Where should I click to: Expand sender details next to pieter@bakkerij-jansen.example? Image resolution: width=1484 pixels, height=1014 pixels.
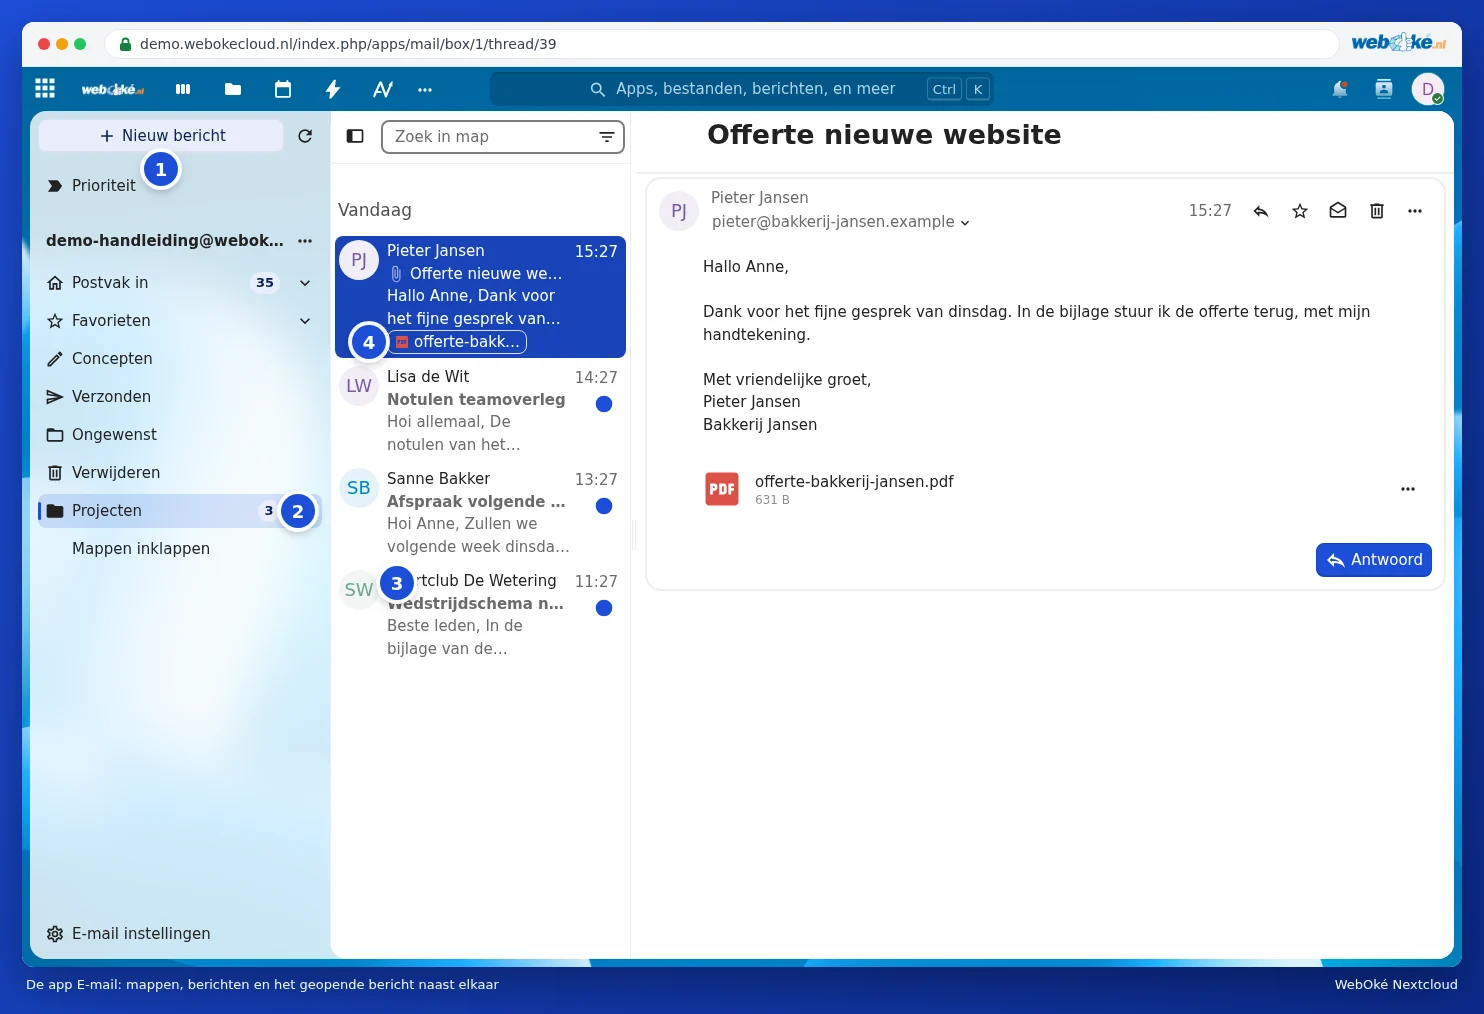(965, 223)
